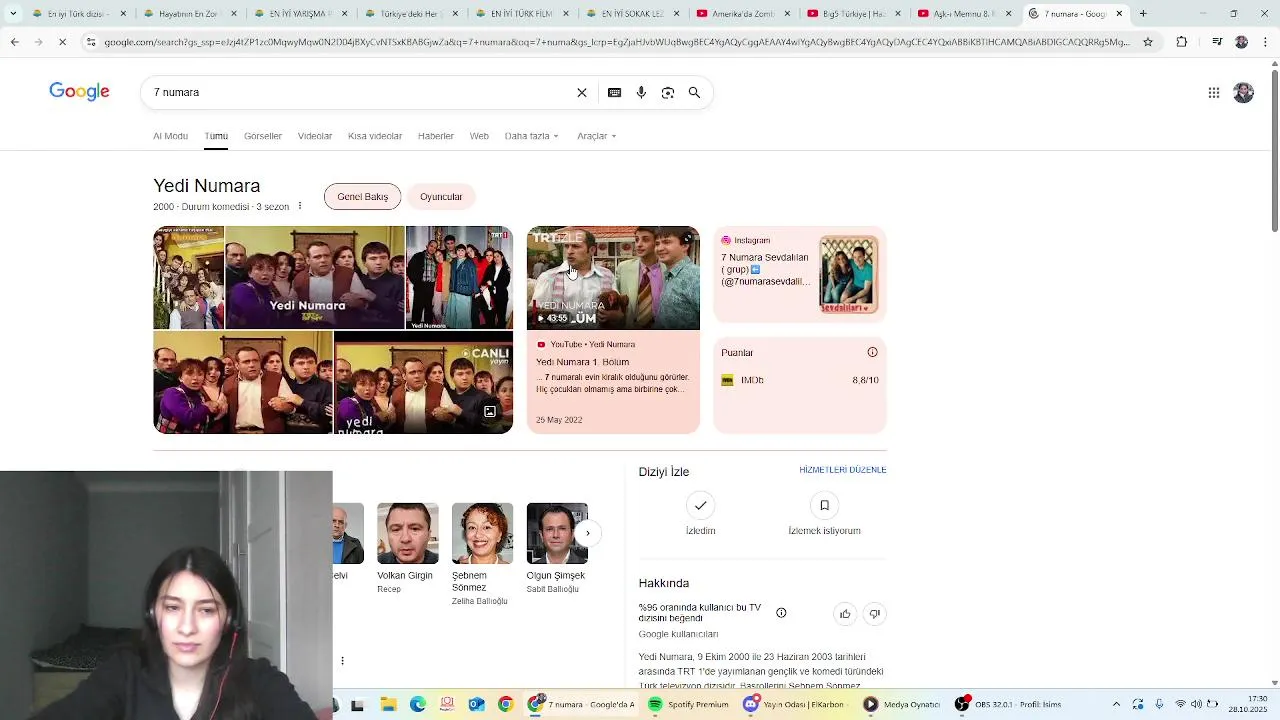The height and width of the screenshot is (720, 1280).
Task: Go back to the previous page
Action: pyautogui.click(x=14, y=42)
